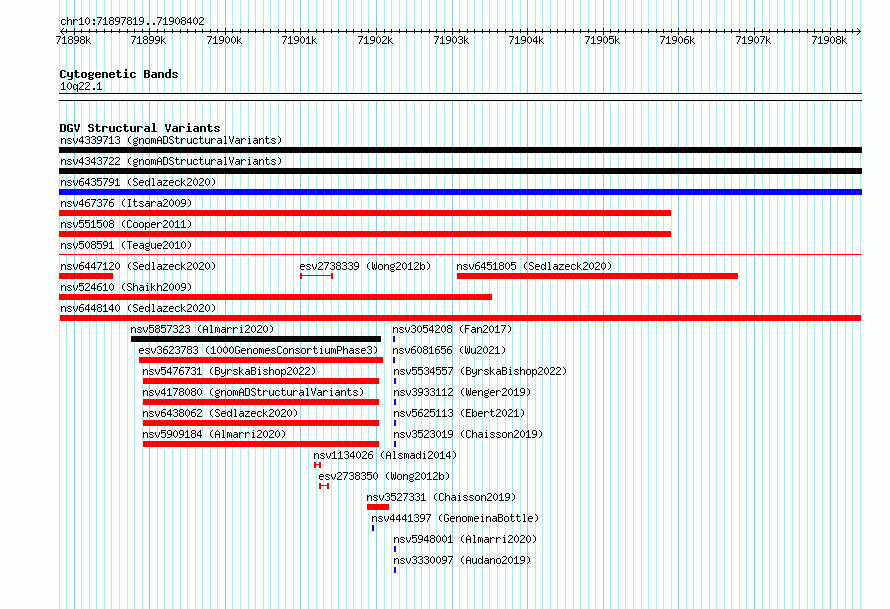Click the small red span under esv2738350
890x609 pixels.
click(324, 486)
